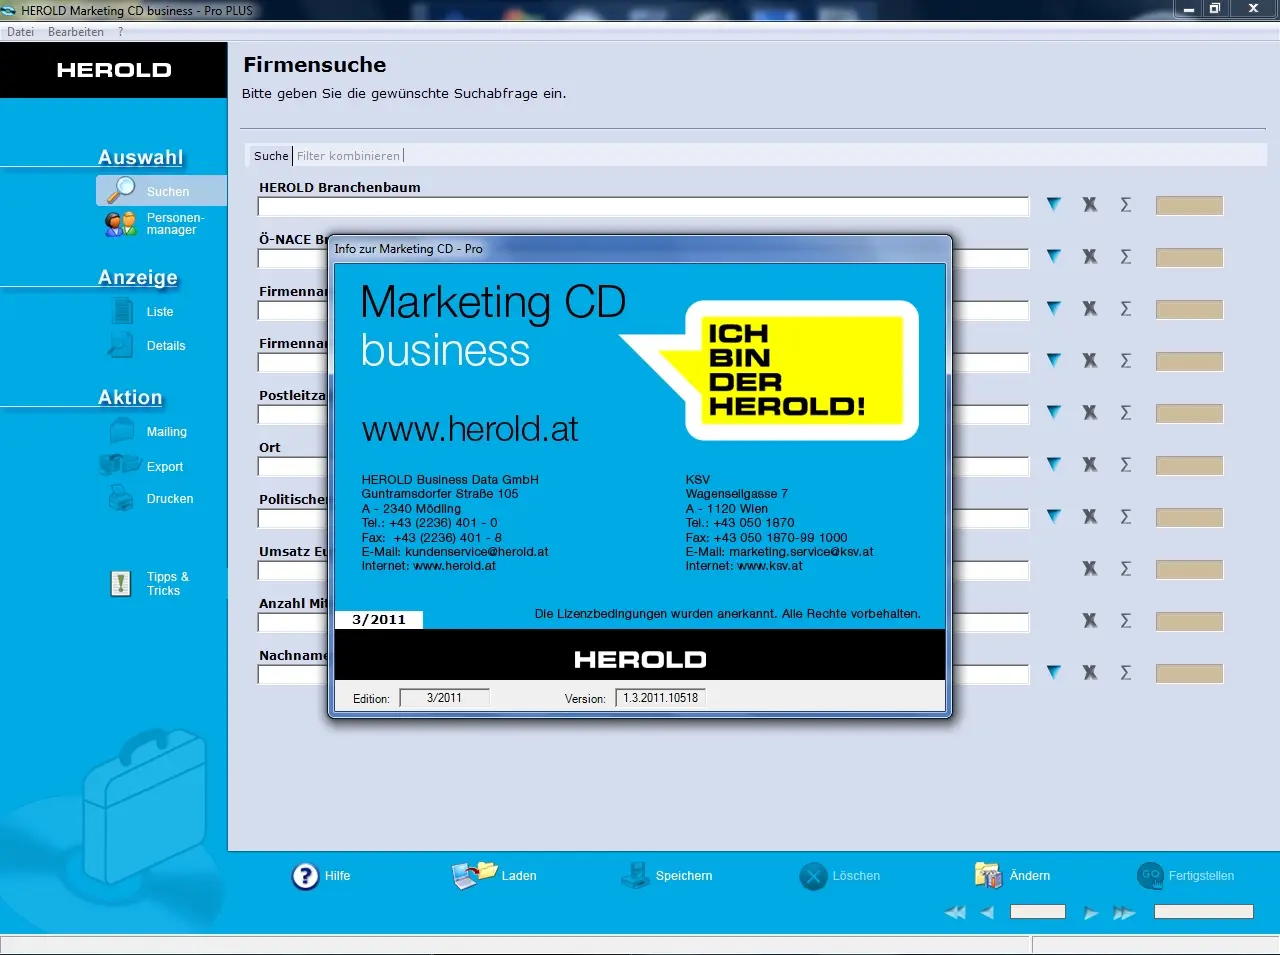
Task: Switch to Filter kombinieren tab
Action: pyautogui.click(x=348, y=155)
